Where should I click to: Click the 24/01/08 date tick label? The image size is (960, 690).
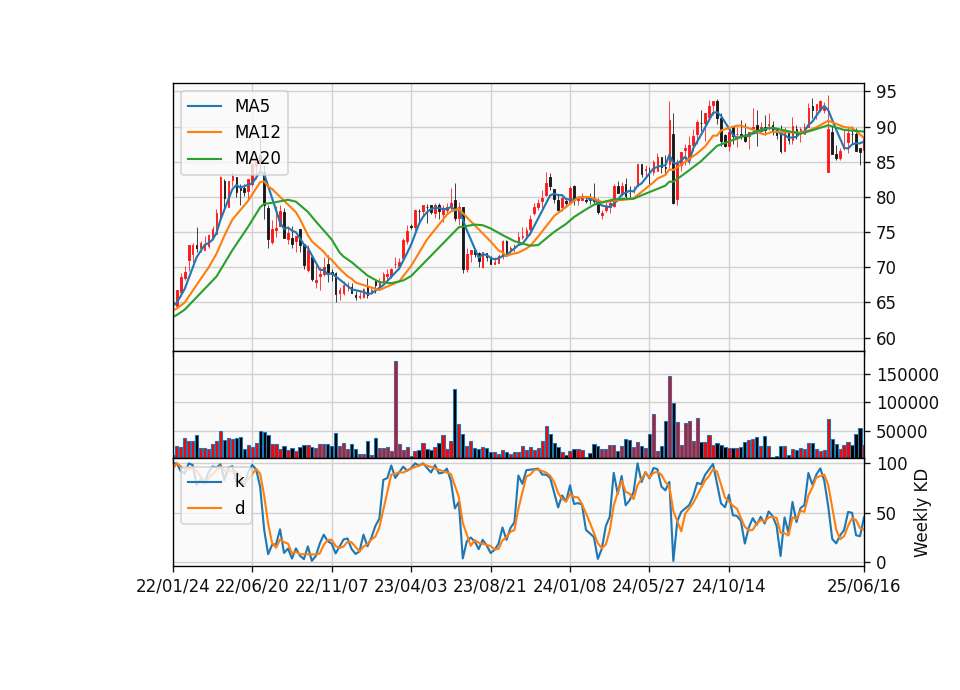(x=569, y=586)
